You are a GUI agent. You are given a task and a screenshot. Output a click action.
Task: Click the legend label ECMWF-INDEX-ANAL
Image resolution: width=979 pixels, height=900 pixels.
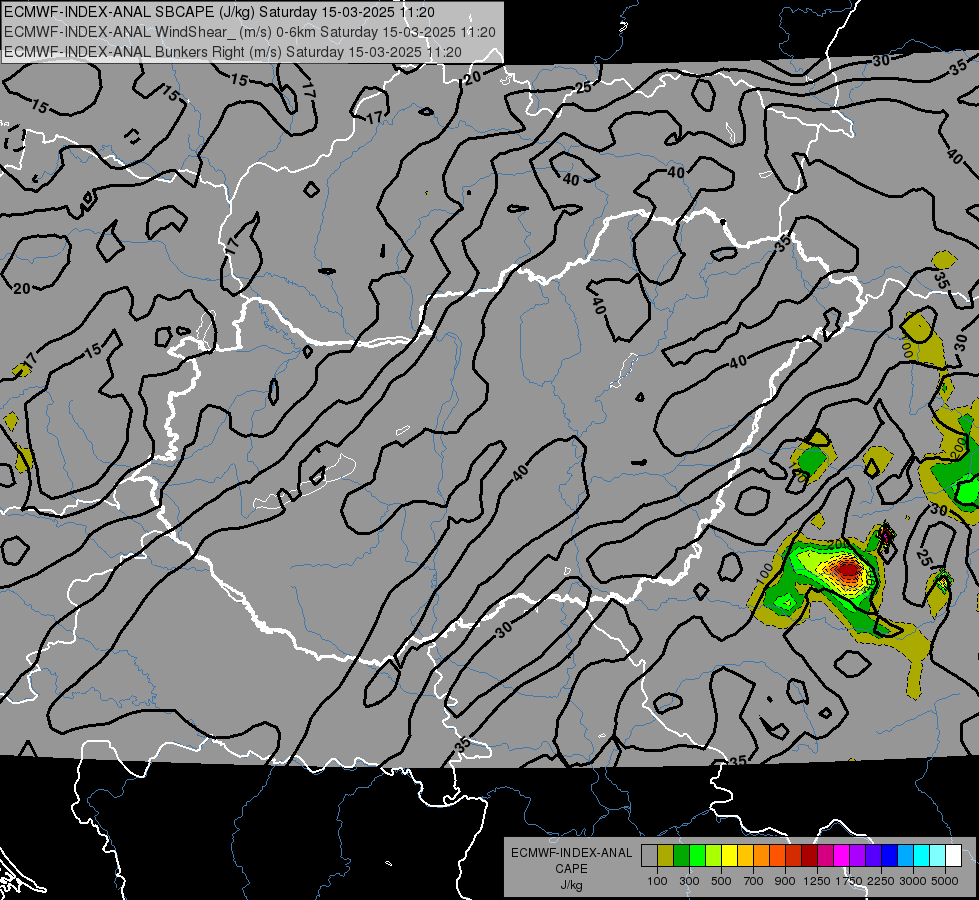click(571, 853)
